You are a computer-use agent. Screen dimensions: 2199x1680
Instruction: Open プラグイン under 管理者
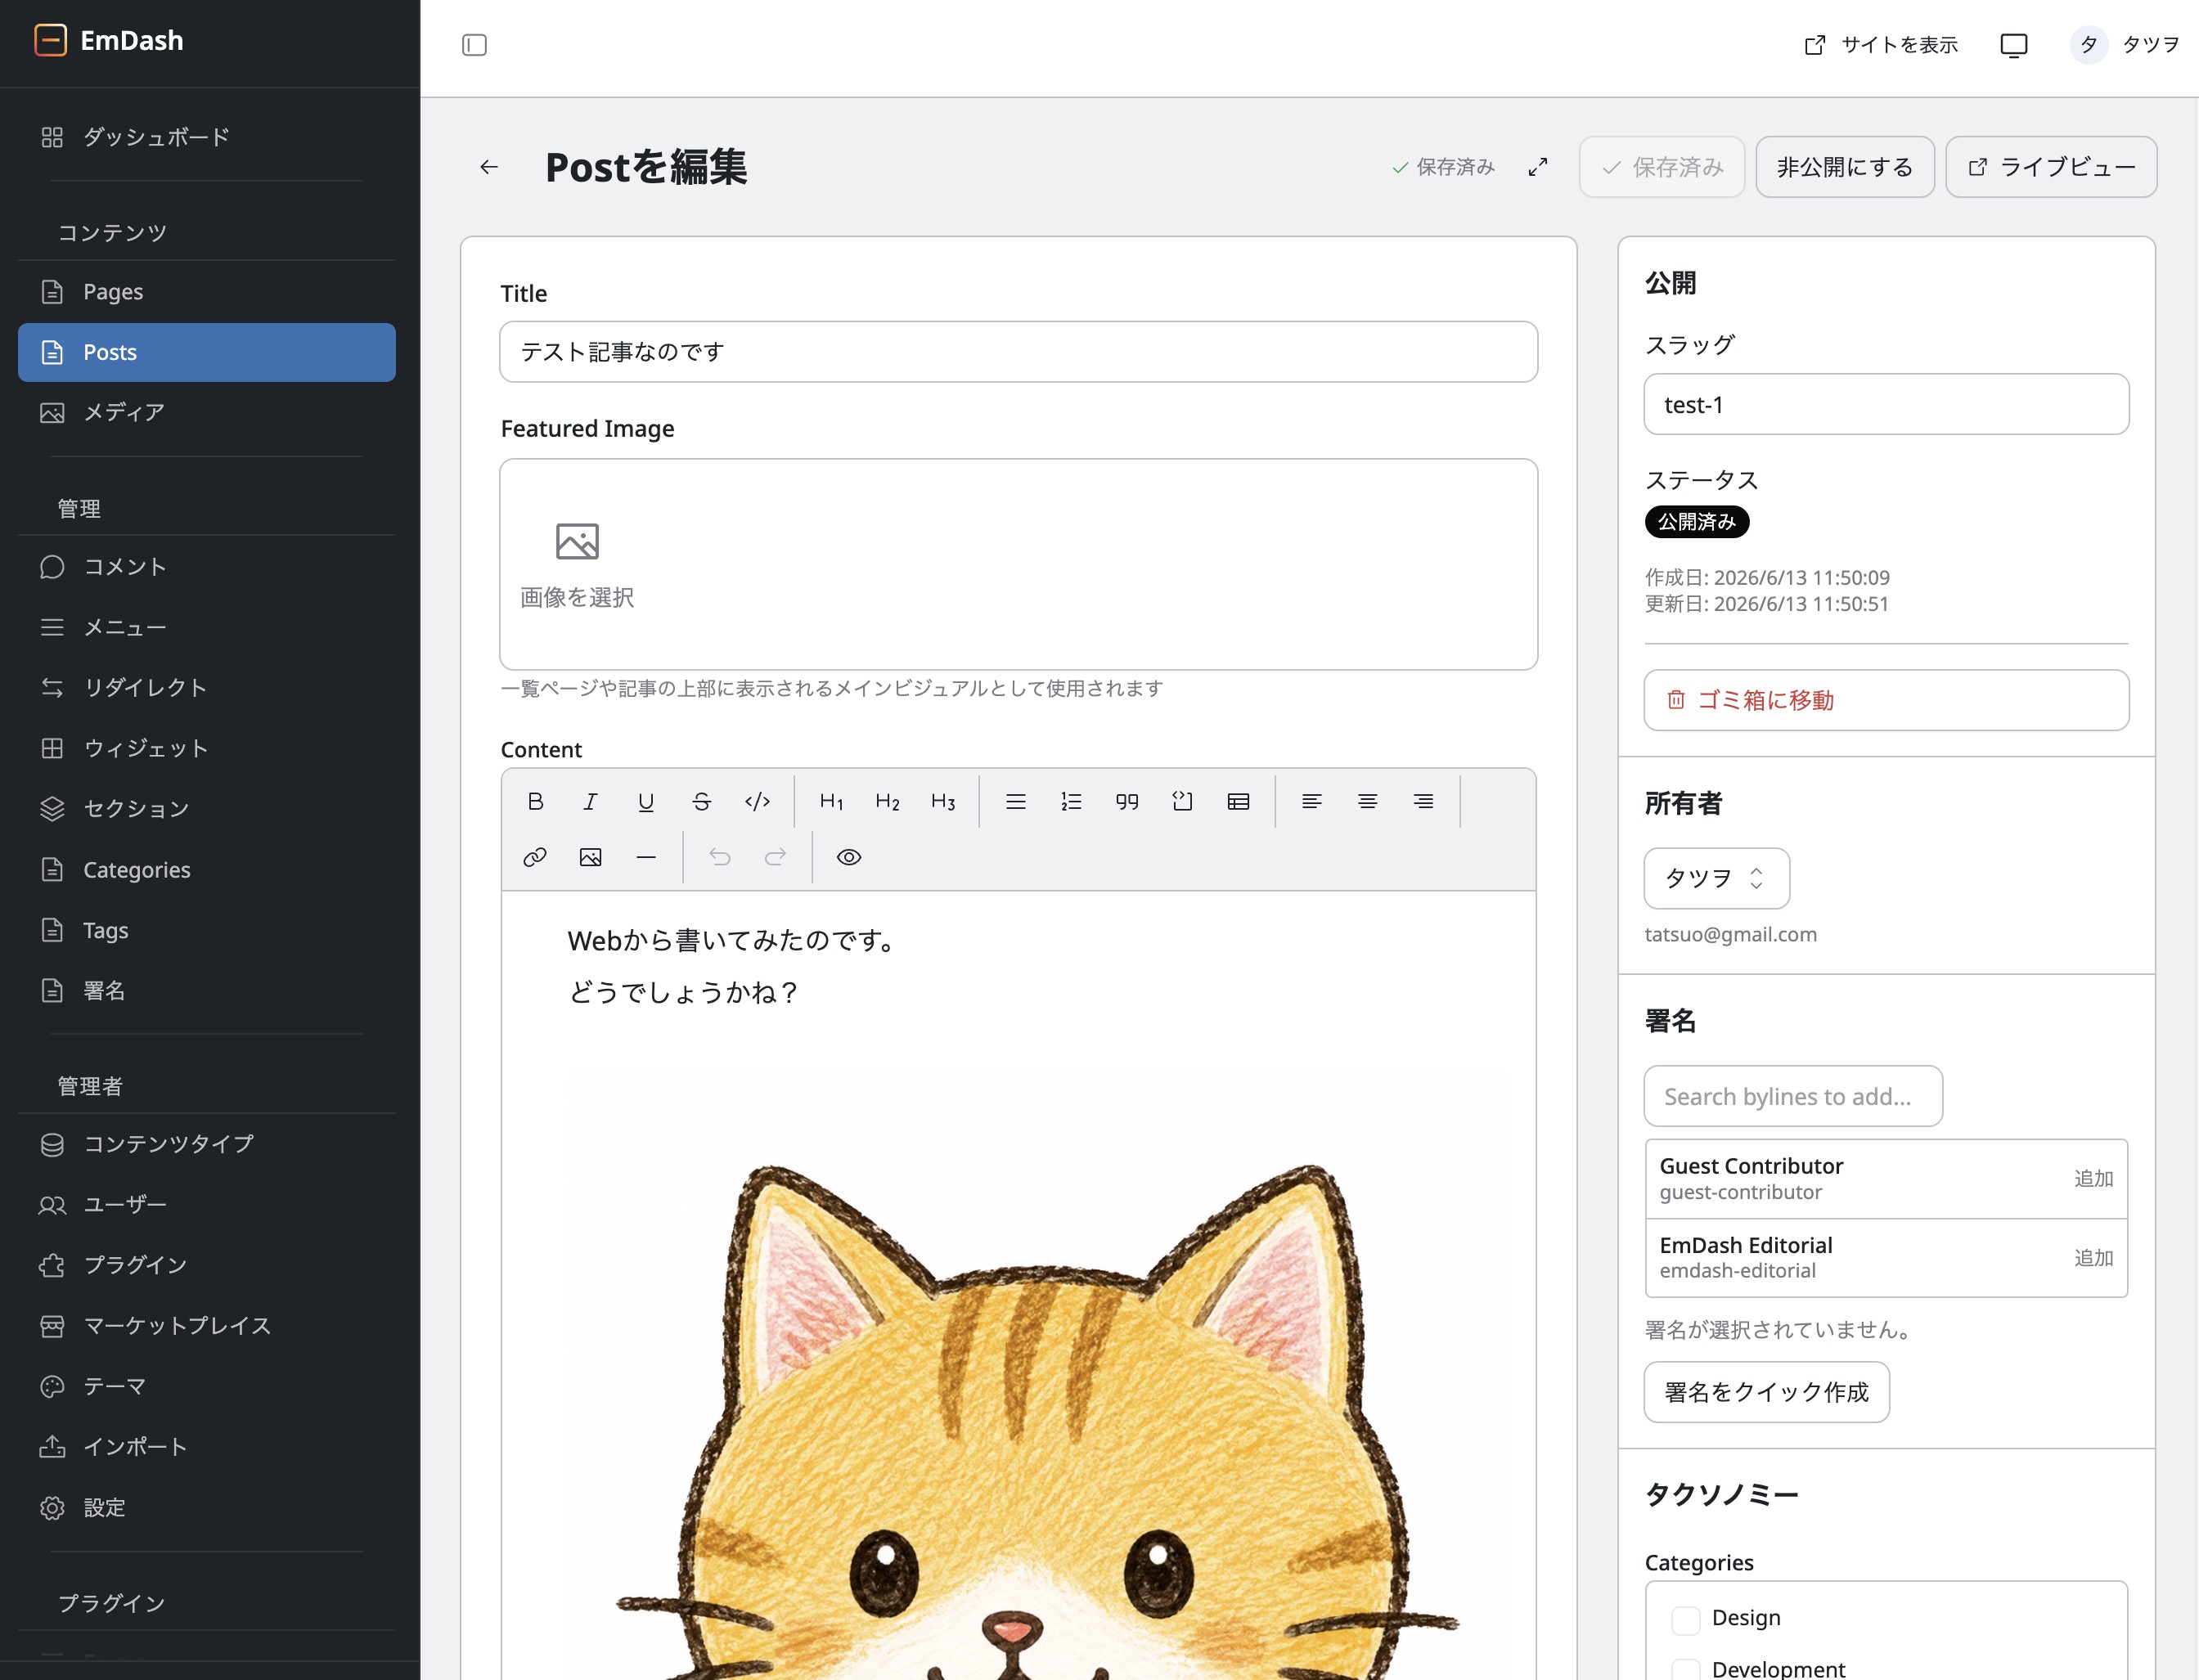tap(207, 1265)
